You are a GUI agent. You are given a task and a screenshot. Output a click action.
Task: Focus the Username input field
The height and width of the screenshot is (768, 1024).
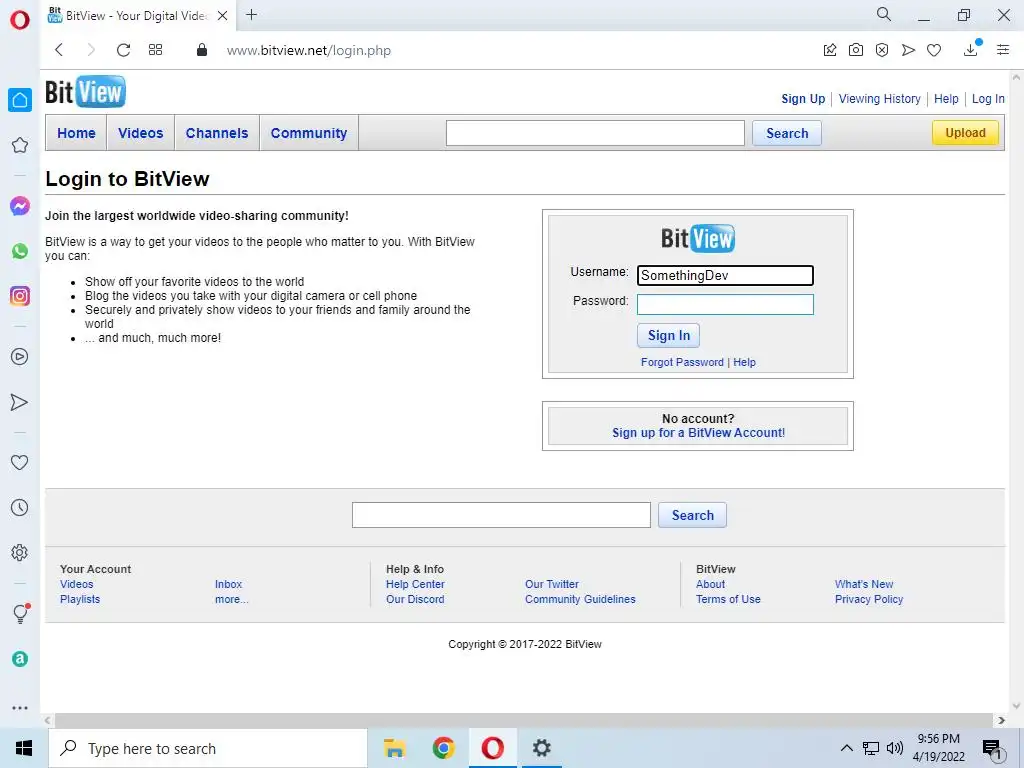point(725,276)
